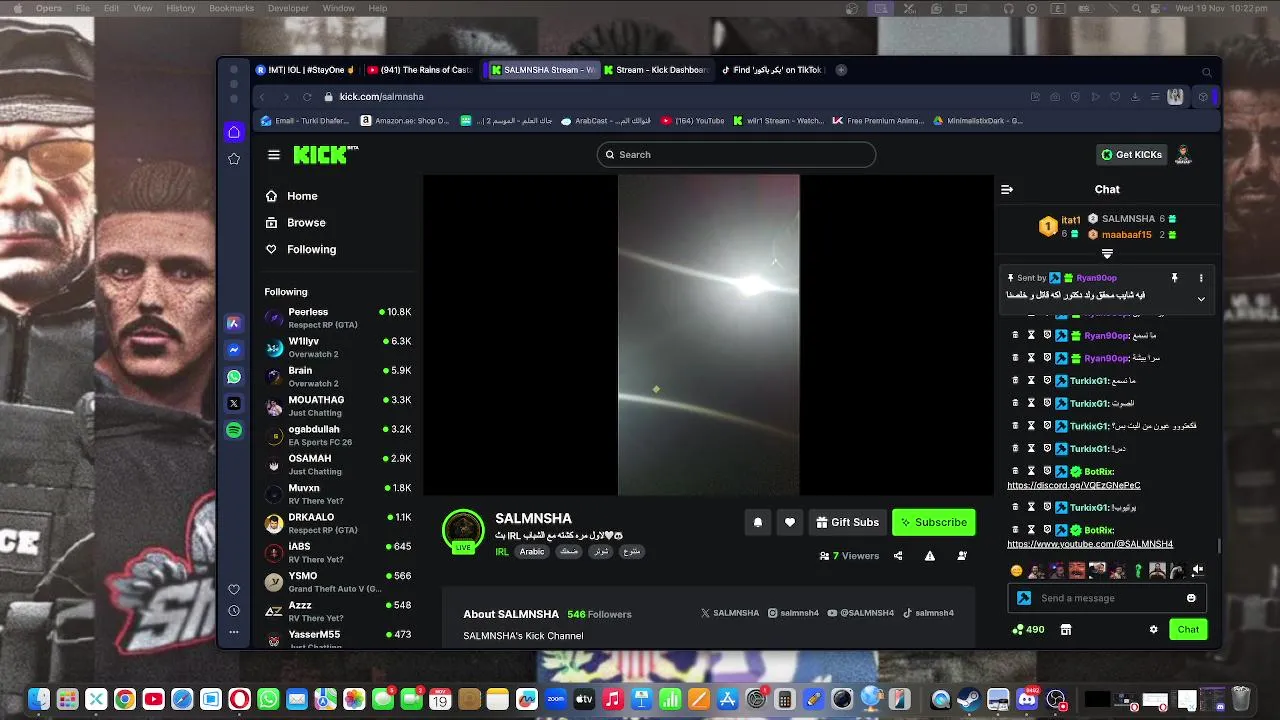
Task: Switch to TikTok Find tab
Action: 773,70
